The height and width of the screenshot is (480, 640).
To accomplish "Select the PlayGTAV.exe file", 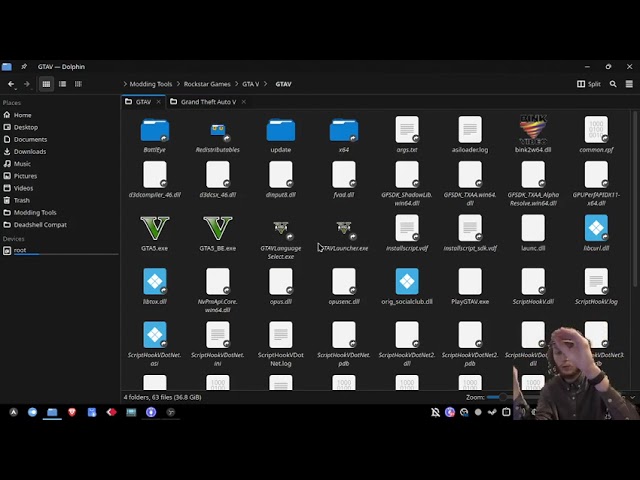I will [470, 287].
